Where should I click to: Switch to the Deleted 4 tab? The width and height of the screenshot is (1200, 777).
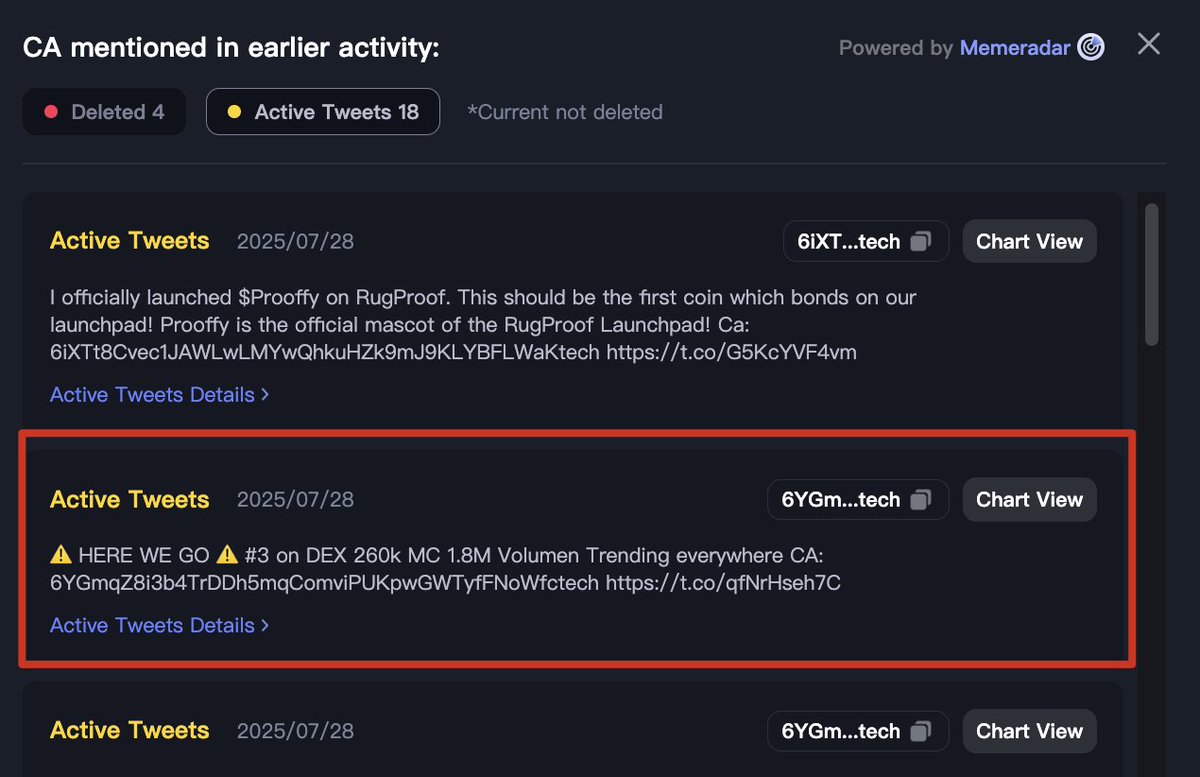pyautogui.click(x=104, y=112)
